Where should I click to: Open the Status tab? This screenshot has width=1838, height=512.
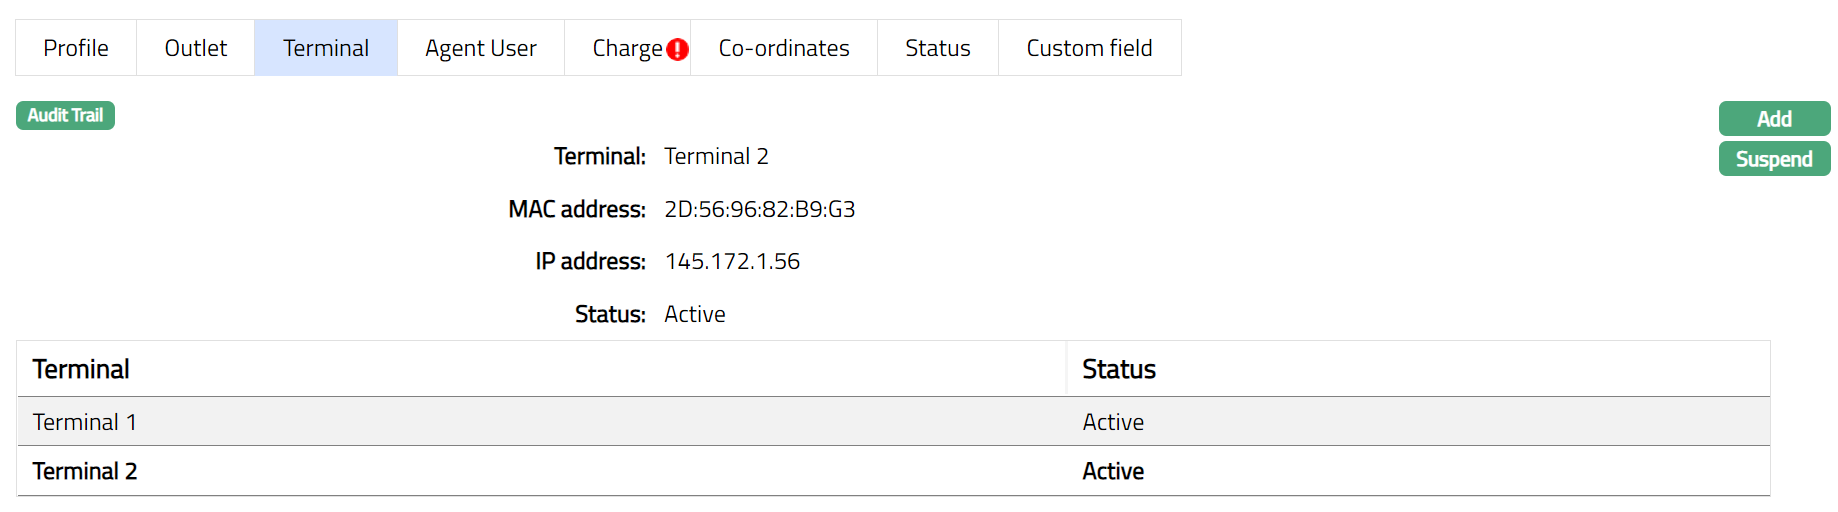pos(938,48)
